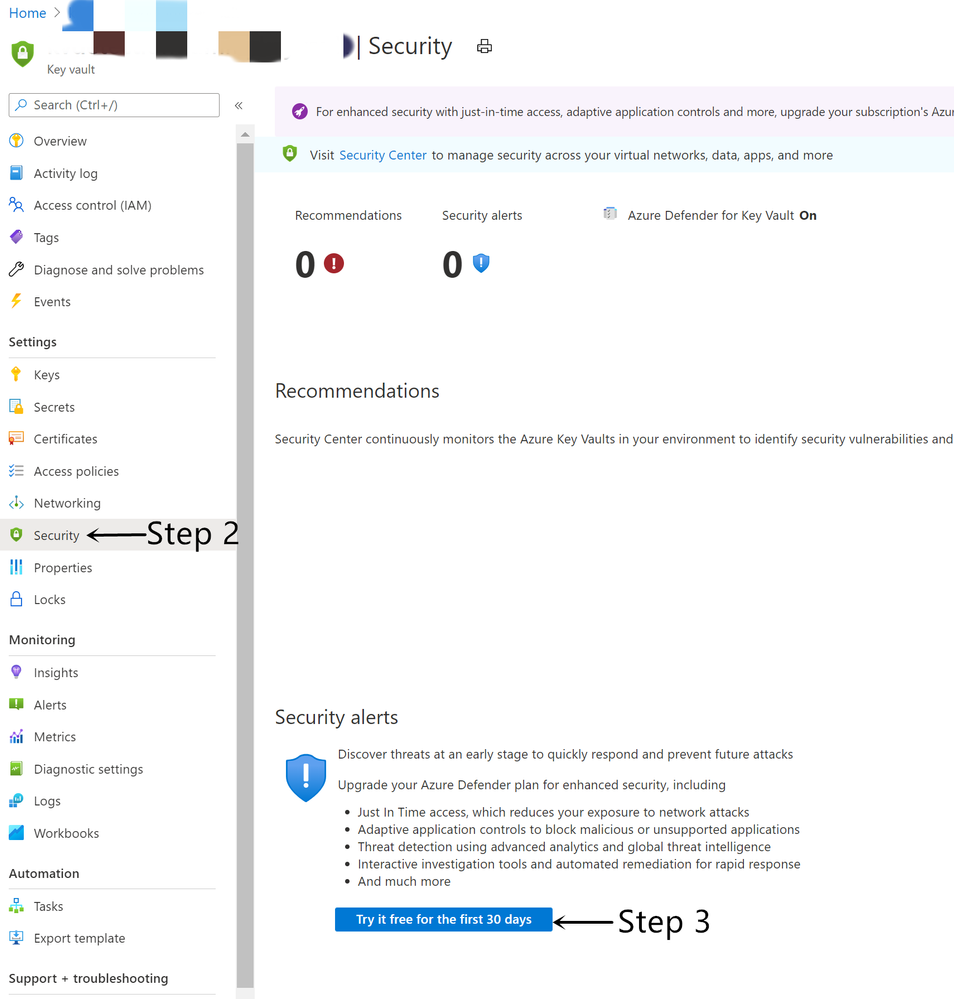Click the sidebar vertical scrollbar track
This screenshot has width=954, height=999.
pos(245,564)
